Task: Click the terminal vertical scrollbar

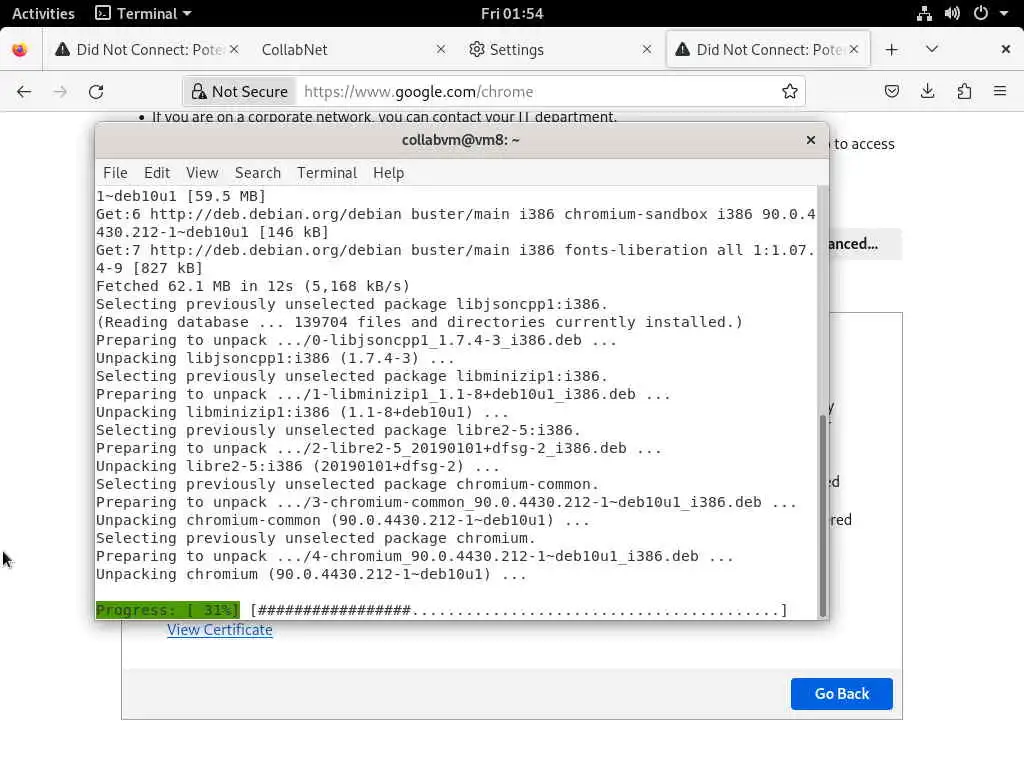Action: click(x=823, y=516)
